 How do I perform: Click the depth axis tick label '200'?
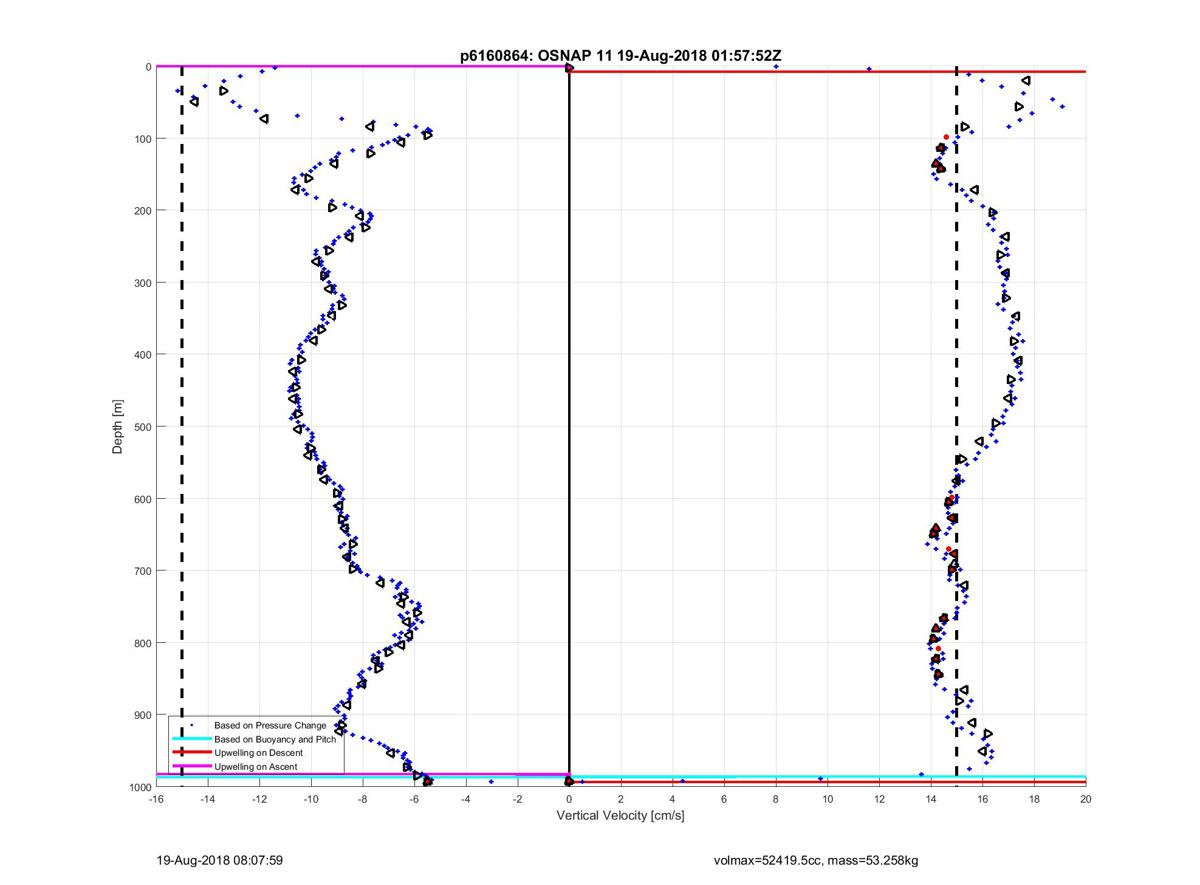click(141, 211)
